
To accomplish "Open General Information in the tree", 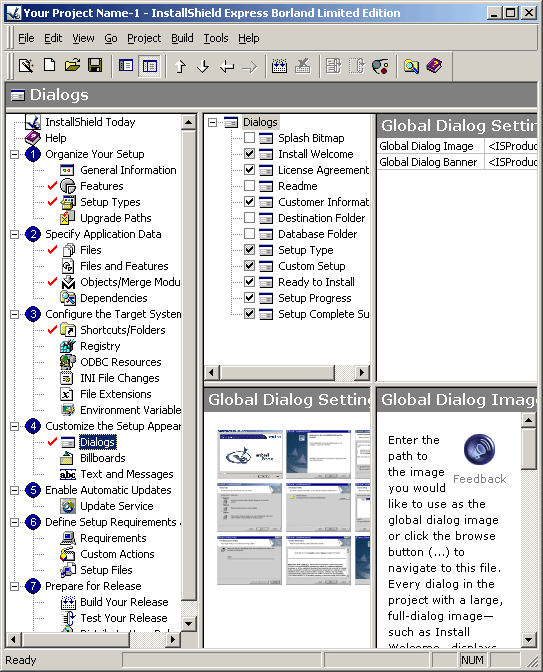I will pos(128,170).
